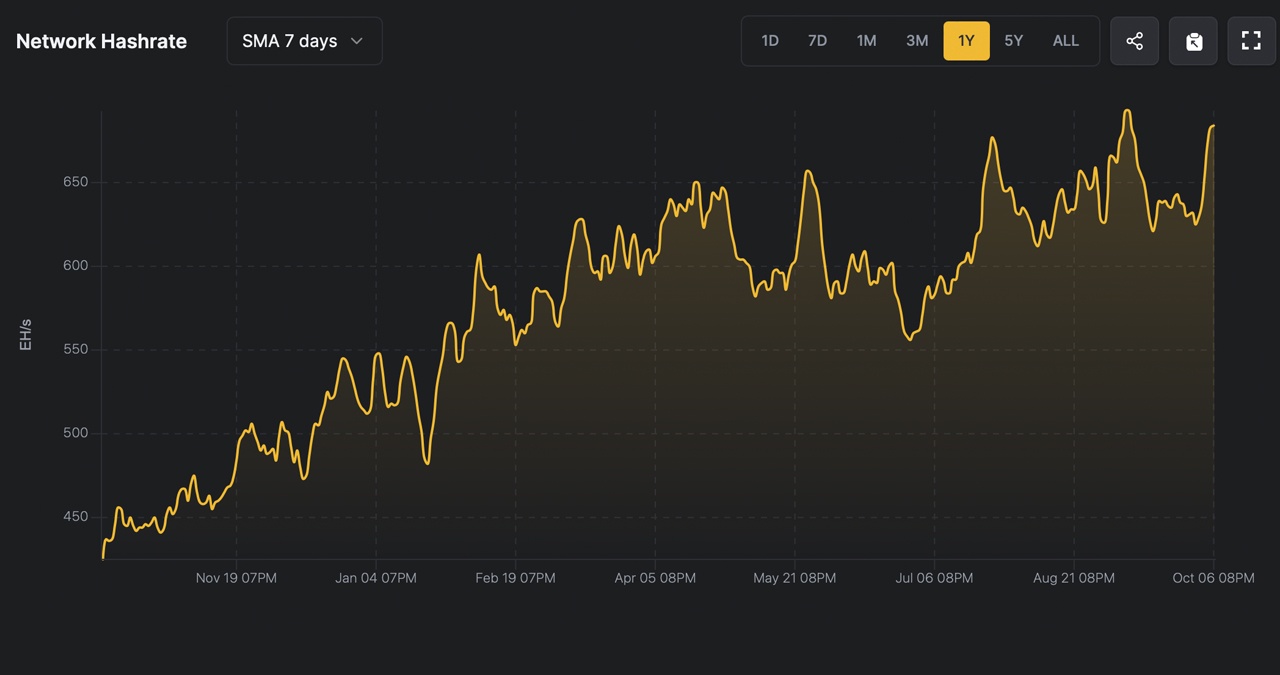The width and height of the screenshot is (1280, 675).
Task: Click the 450 y-axis label
Action: click(75, 517)
